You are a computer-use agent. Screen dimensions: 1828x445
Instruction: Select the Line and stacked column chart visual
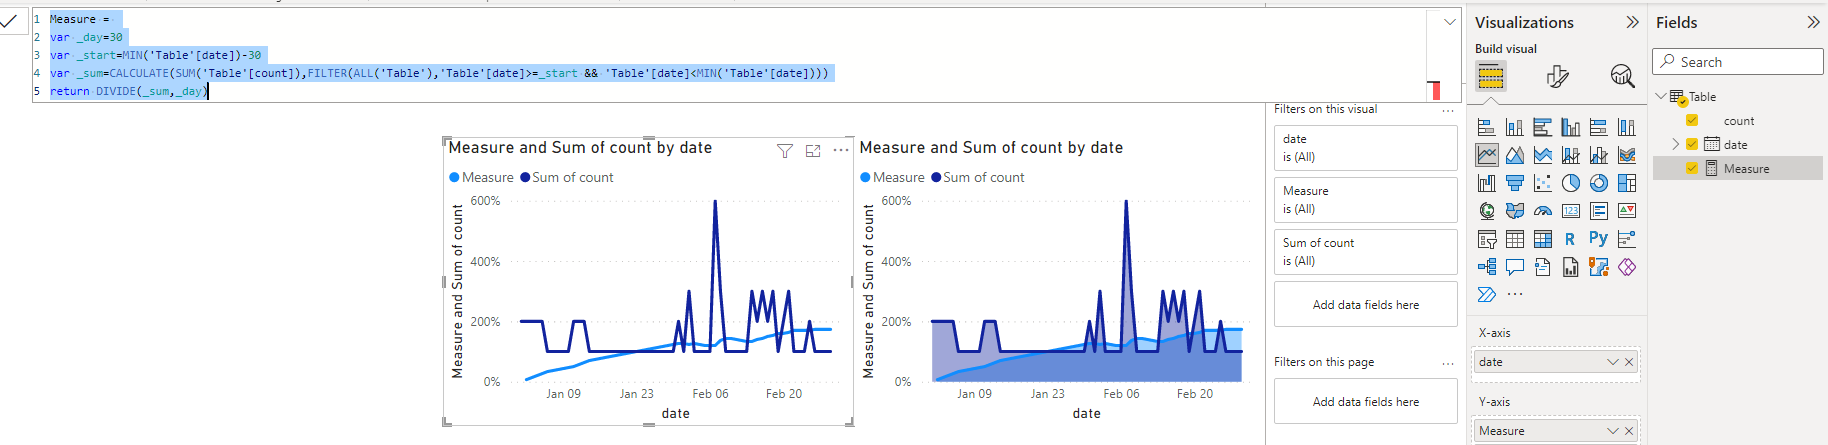[1571, 155]
